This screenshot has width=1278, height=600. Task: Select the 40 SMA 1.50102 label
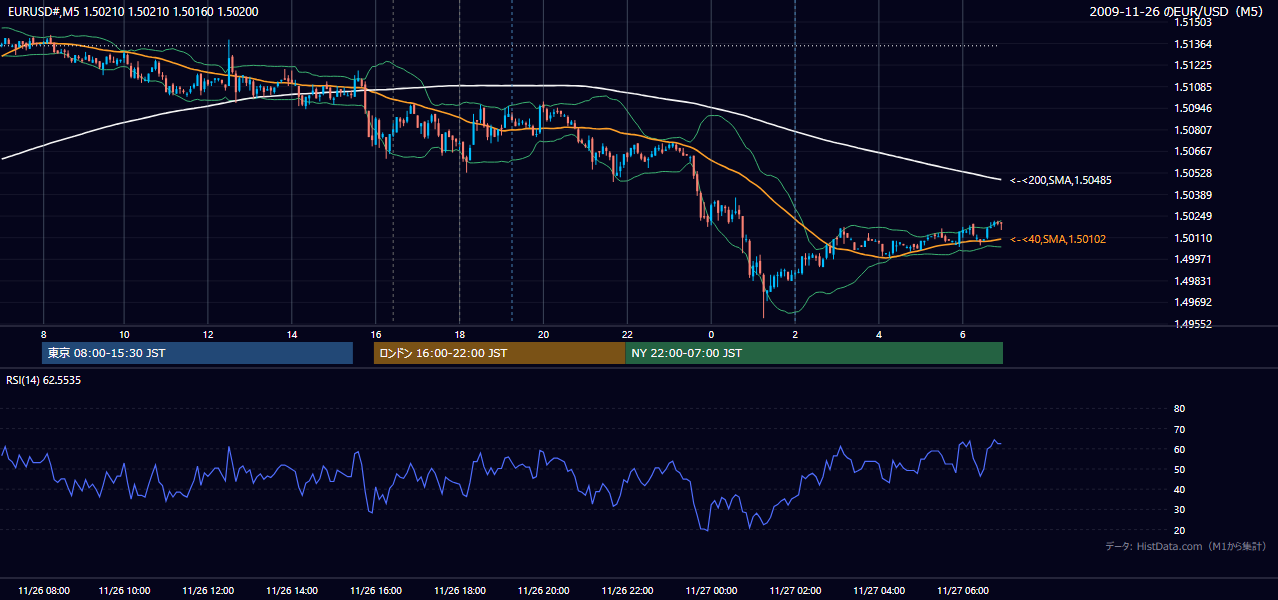click(1057, 239)
